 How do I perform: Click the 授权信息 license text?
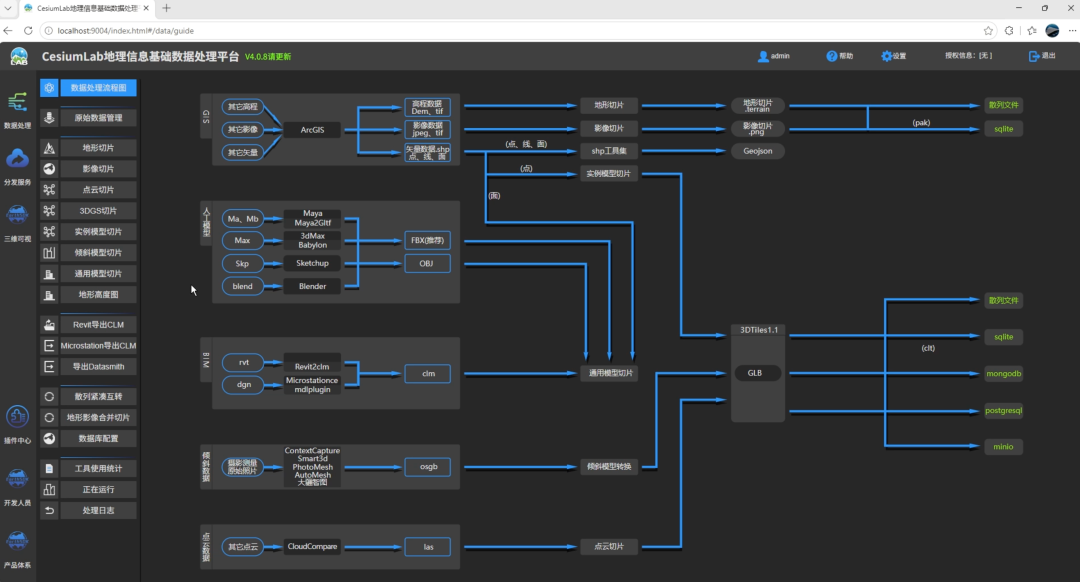[x=968, y=55]
